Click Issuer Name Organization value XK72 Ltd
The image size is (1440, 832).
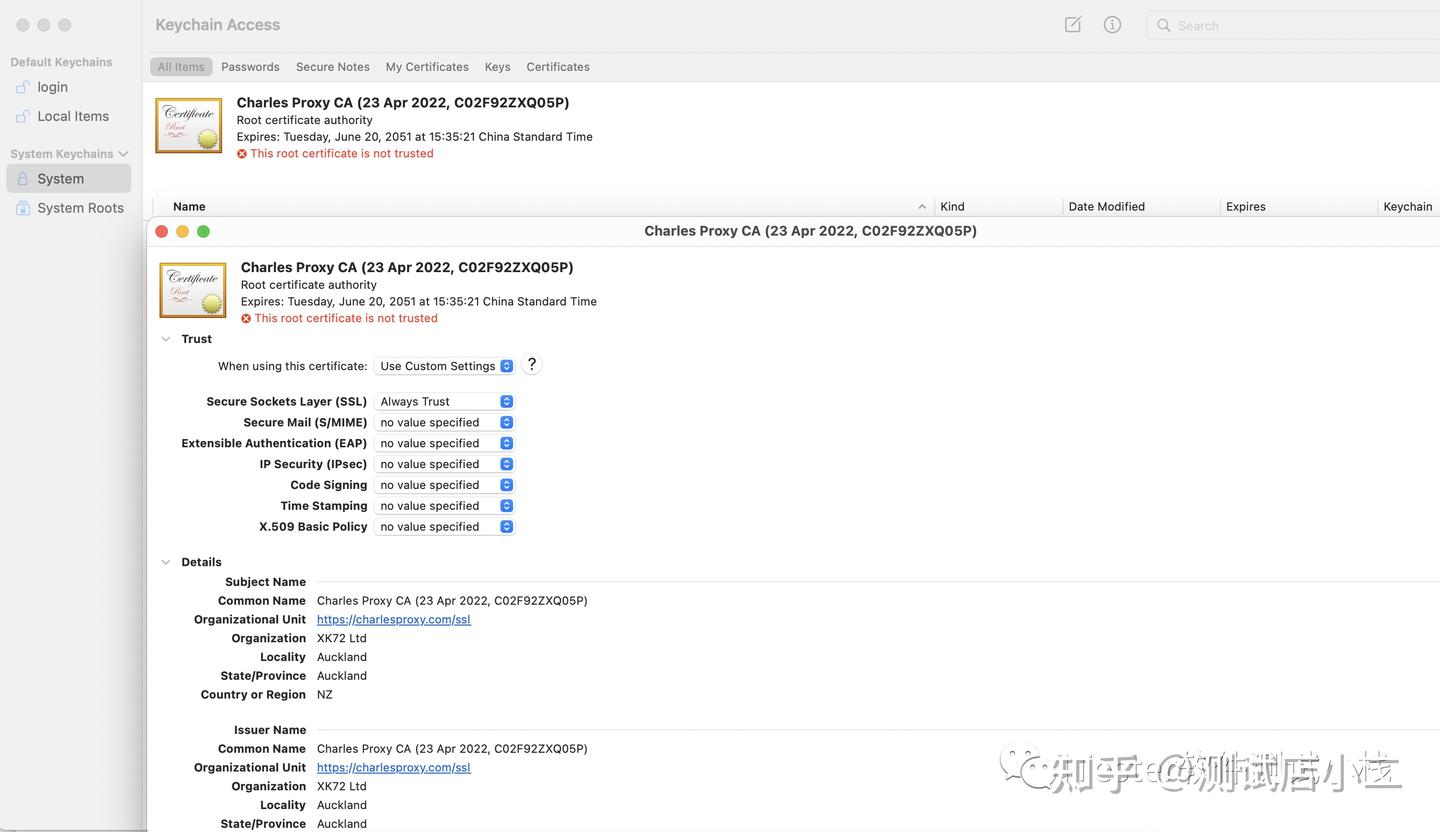click(342, 787)
